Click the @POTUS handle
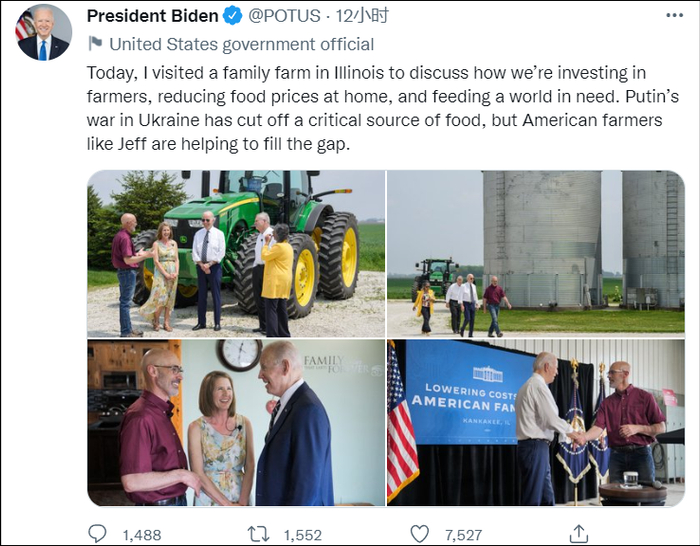This screenshot has height=546, width=700. coord(283,16)
